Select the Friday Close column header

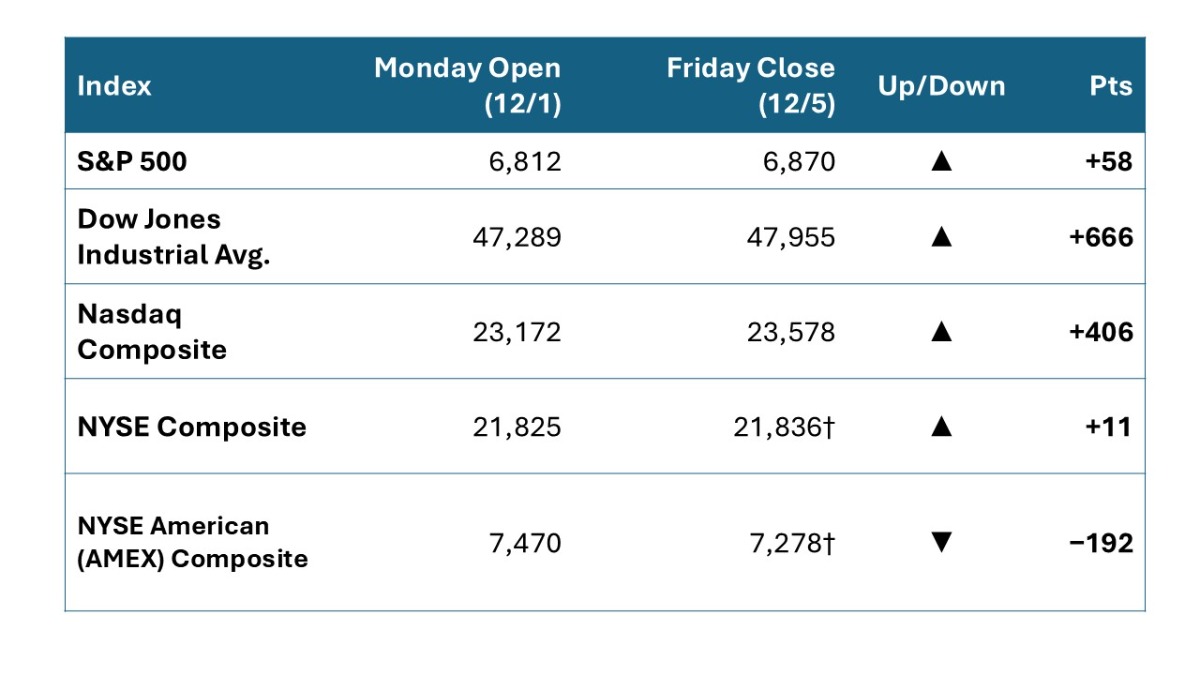(x=750, y=86)
